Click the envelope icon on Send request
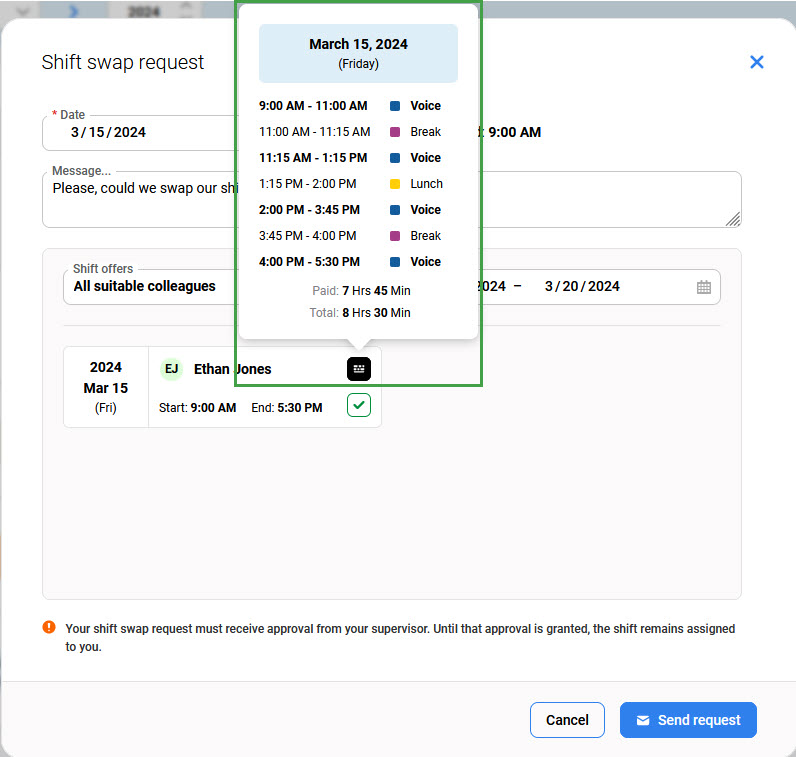Image resolution: width=796 pixels, height=757 pixels. (x=643, y=720)
